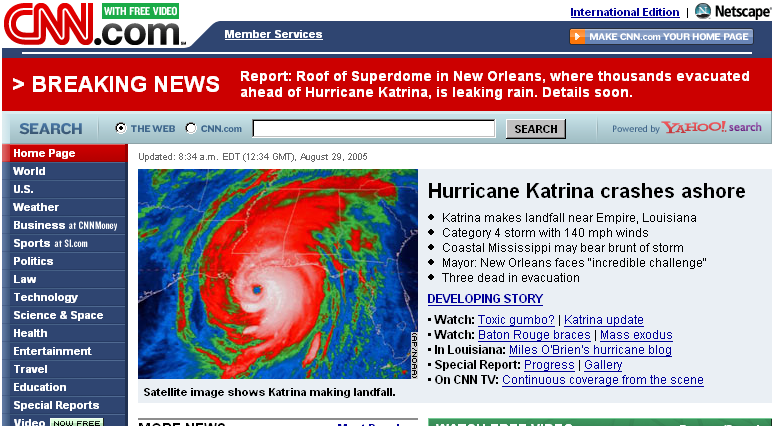The height and width of the screenshot is (426, 772).
Task: Click the satellite image caption text
Action: (x=269, y=393)
